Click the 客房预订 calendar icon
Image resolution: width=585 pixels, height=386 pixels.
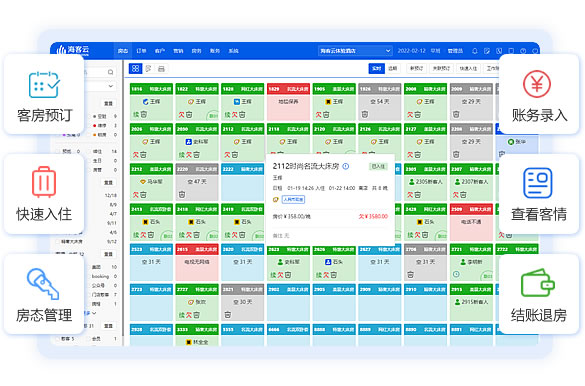tap(44, 85)
